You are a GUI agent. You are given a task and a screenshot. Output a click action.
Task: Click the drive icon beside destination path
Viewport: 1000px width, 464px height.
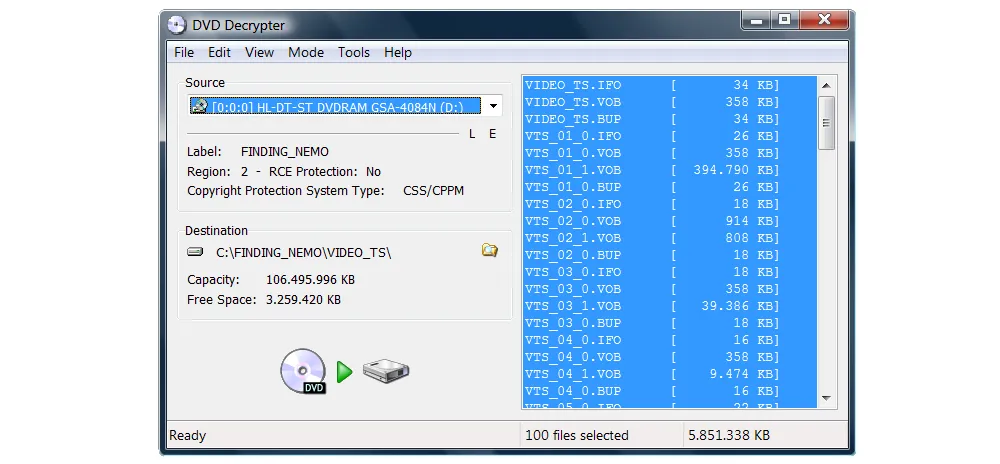click(195, 252)
